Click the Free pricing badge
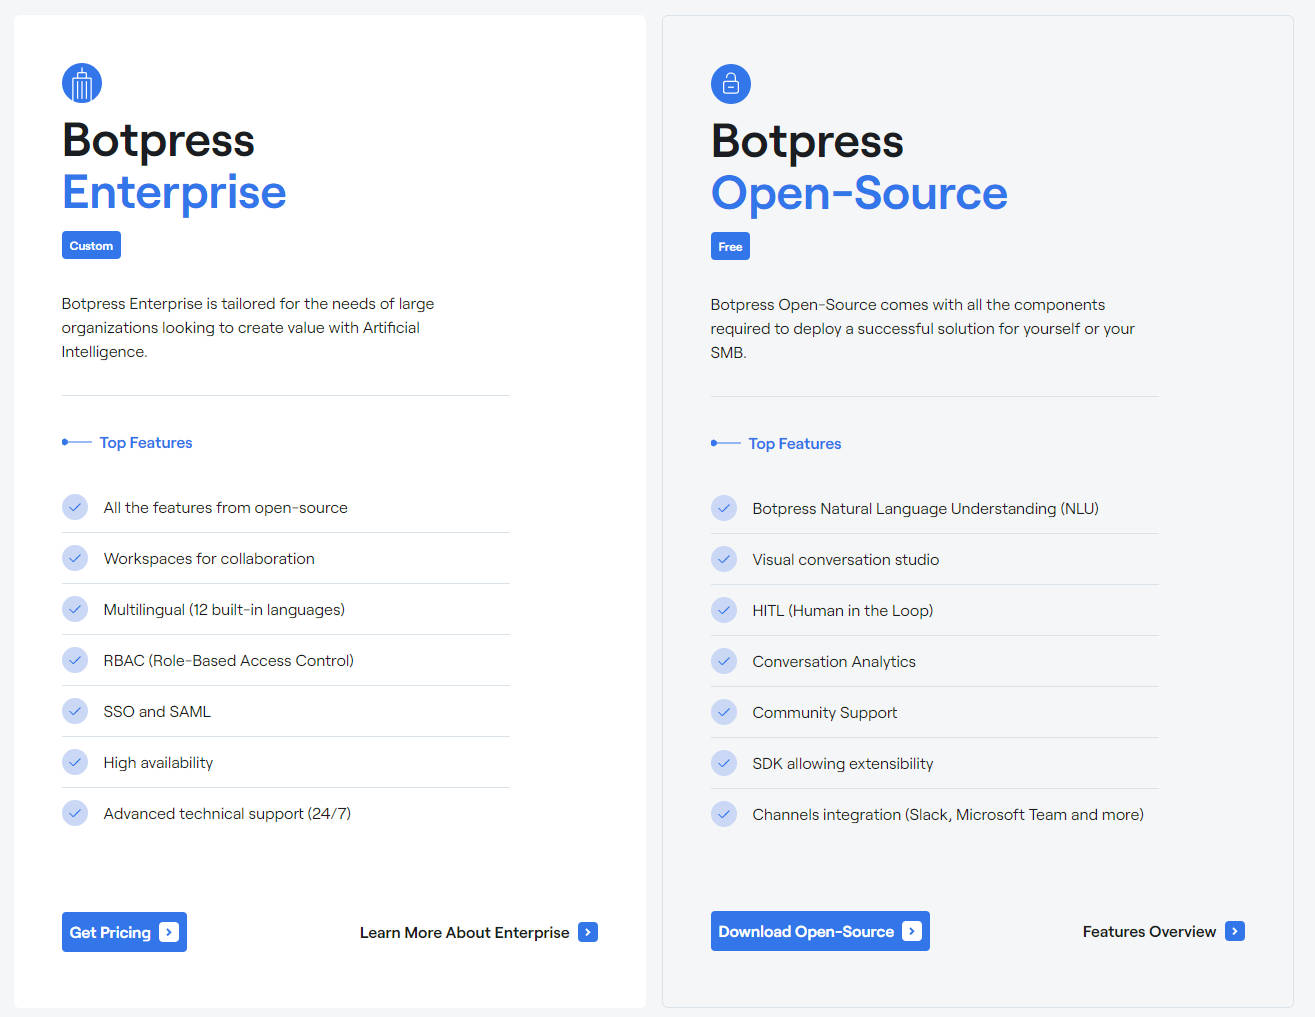The width and height of the screenshot is (1315, 1017). 730,245
